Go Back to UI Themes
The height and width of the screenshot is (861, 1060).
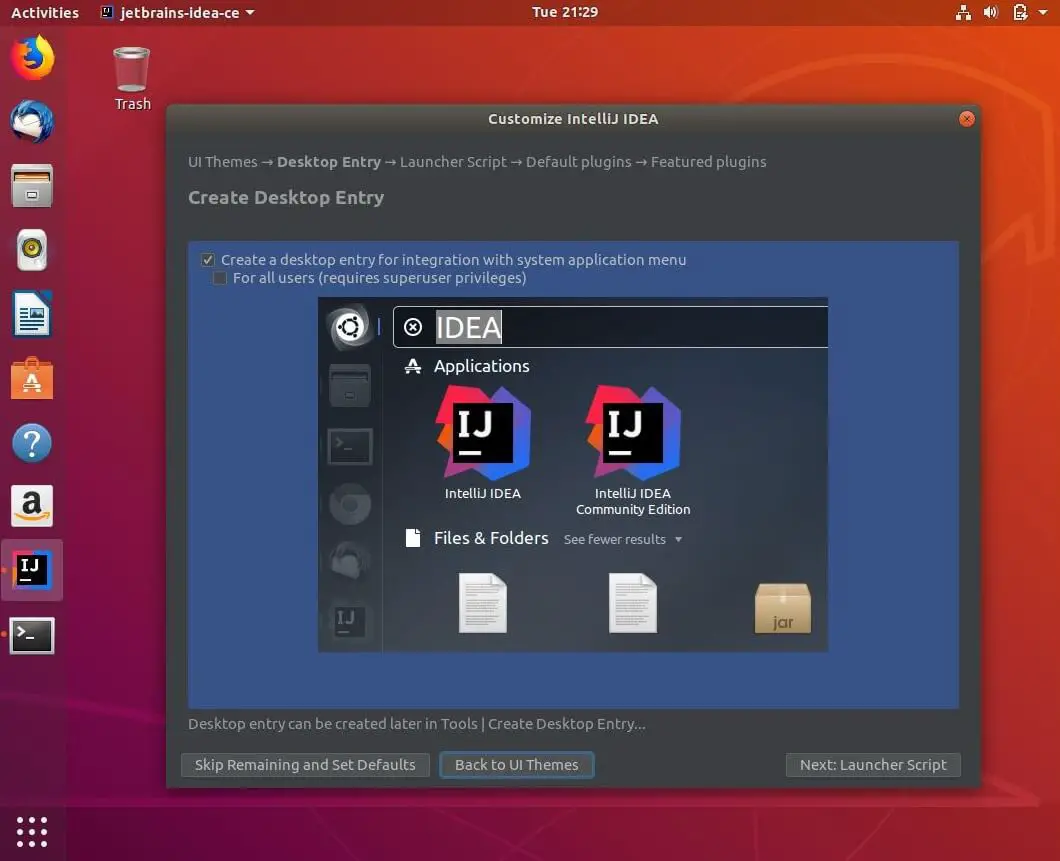point(516,764)
